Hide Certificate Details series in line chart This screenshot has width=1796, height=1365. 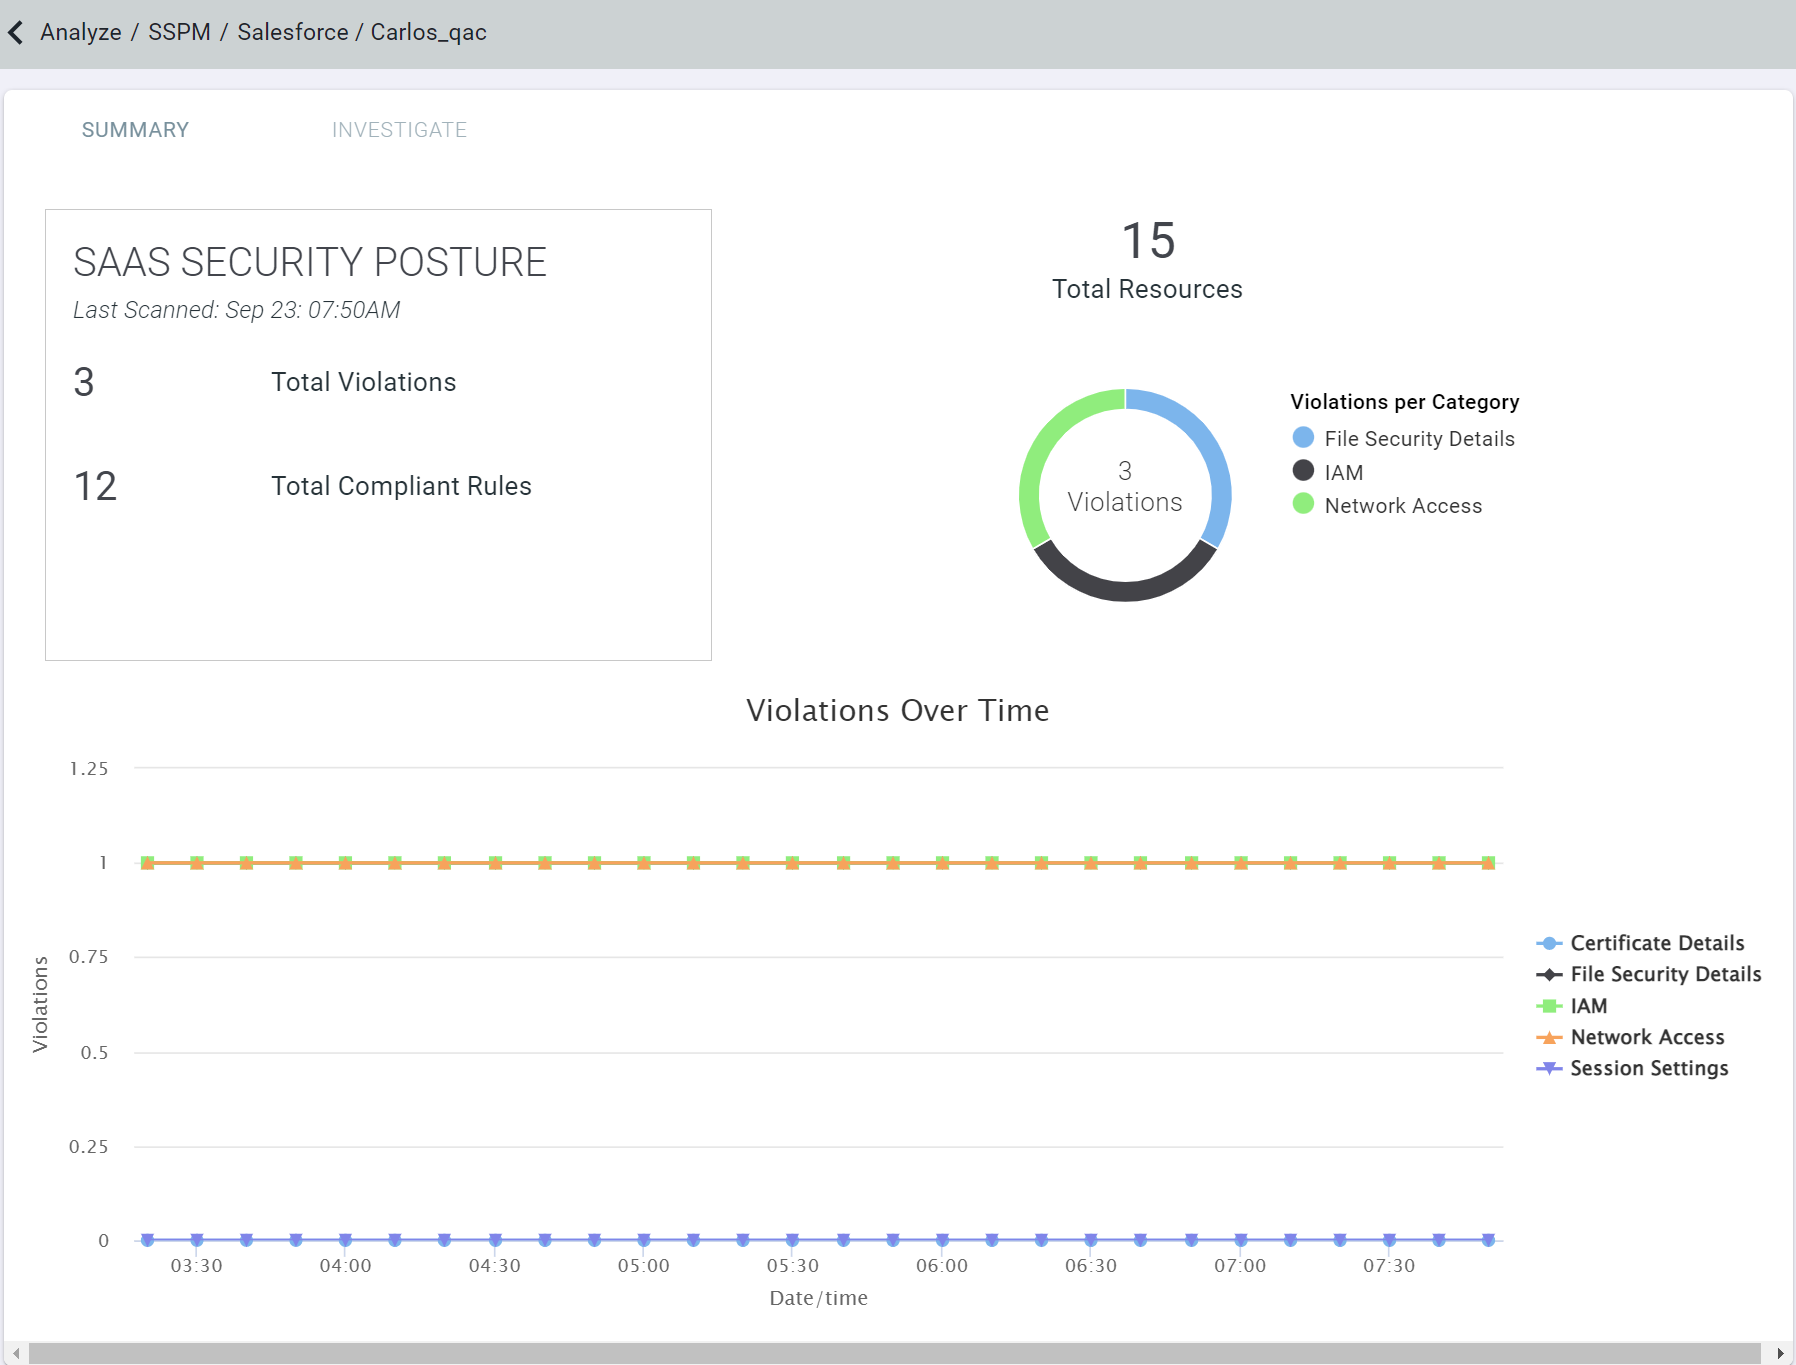(1656, 943)
